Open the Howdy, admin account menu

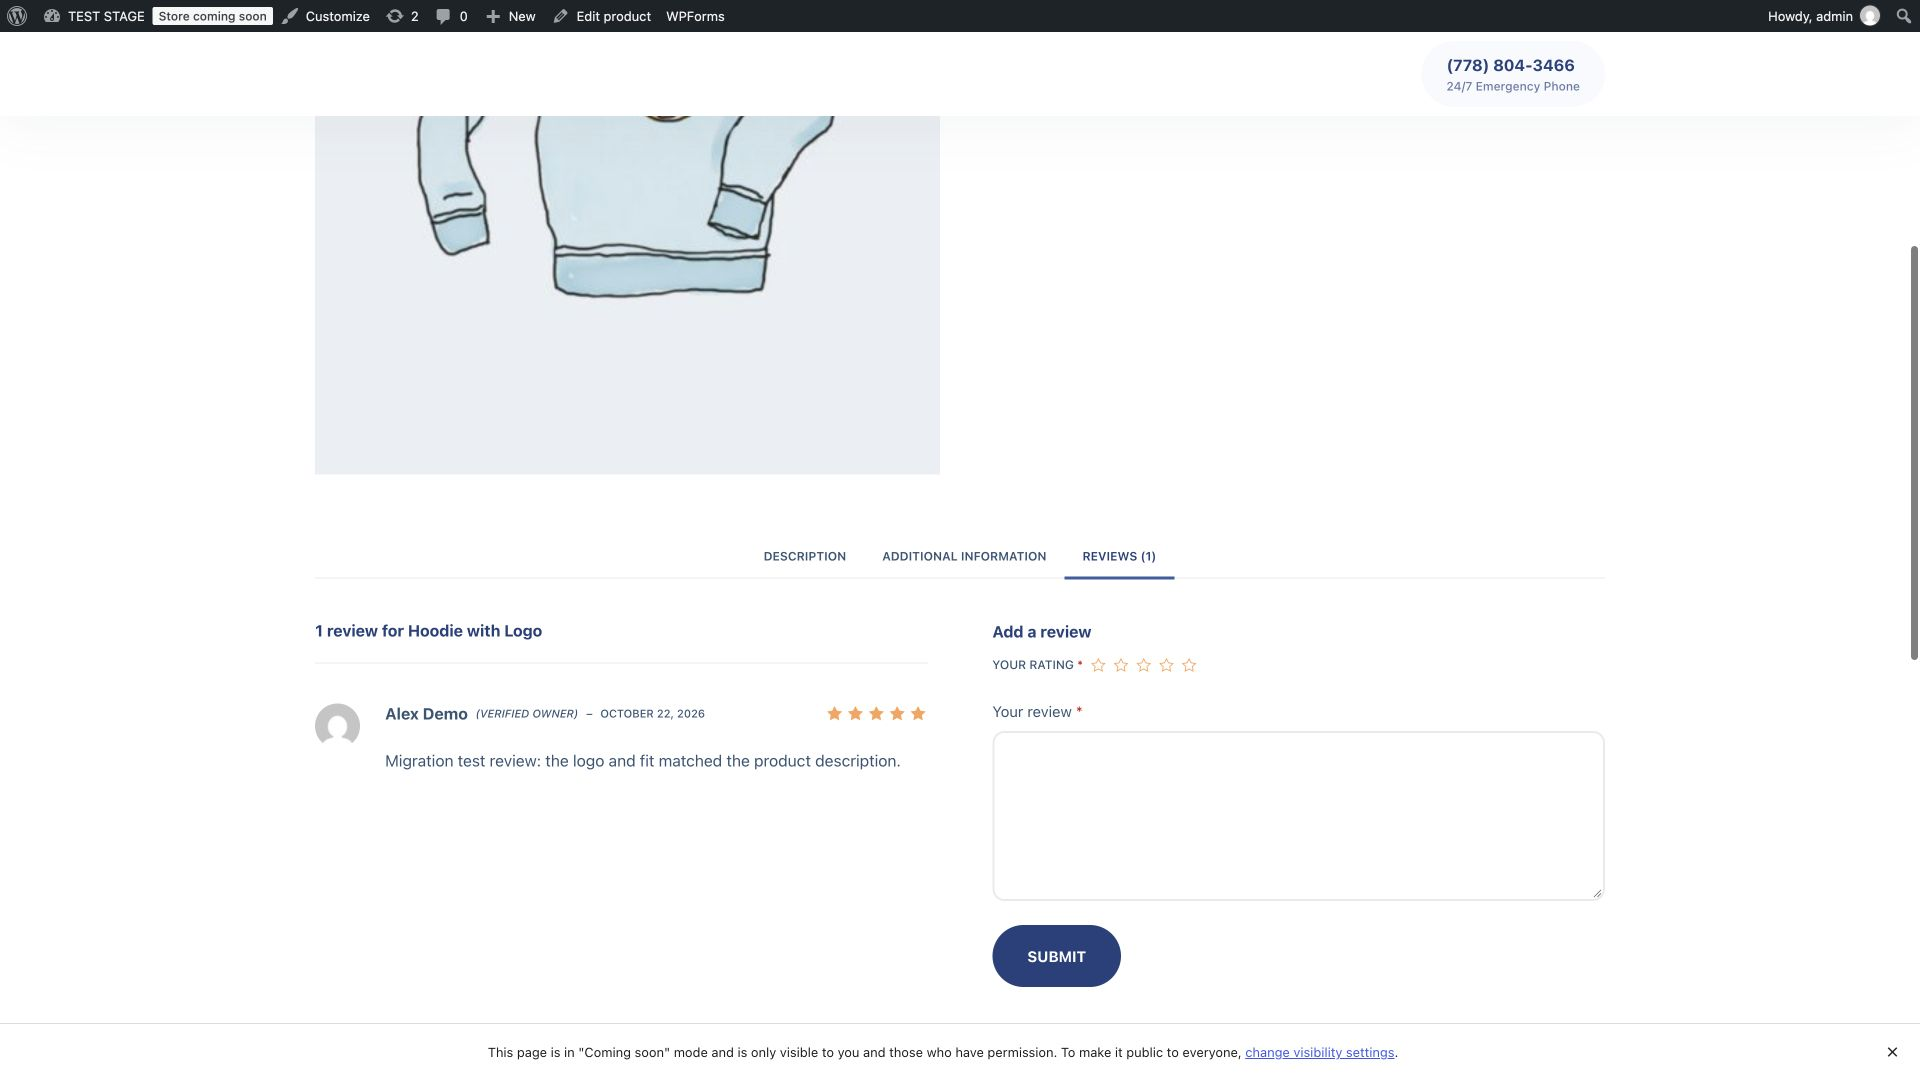click(1823, 16)
